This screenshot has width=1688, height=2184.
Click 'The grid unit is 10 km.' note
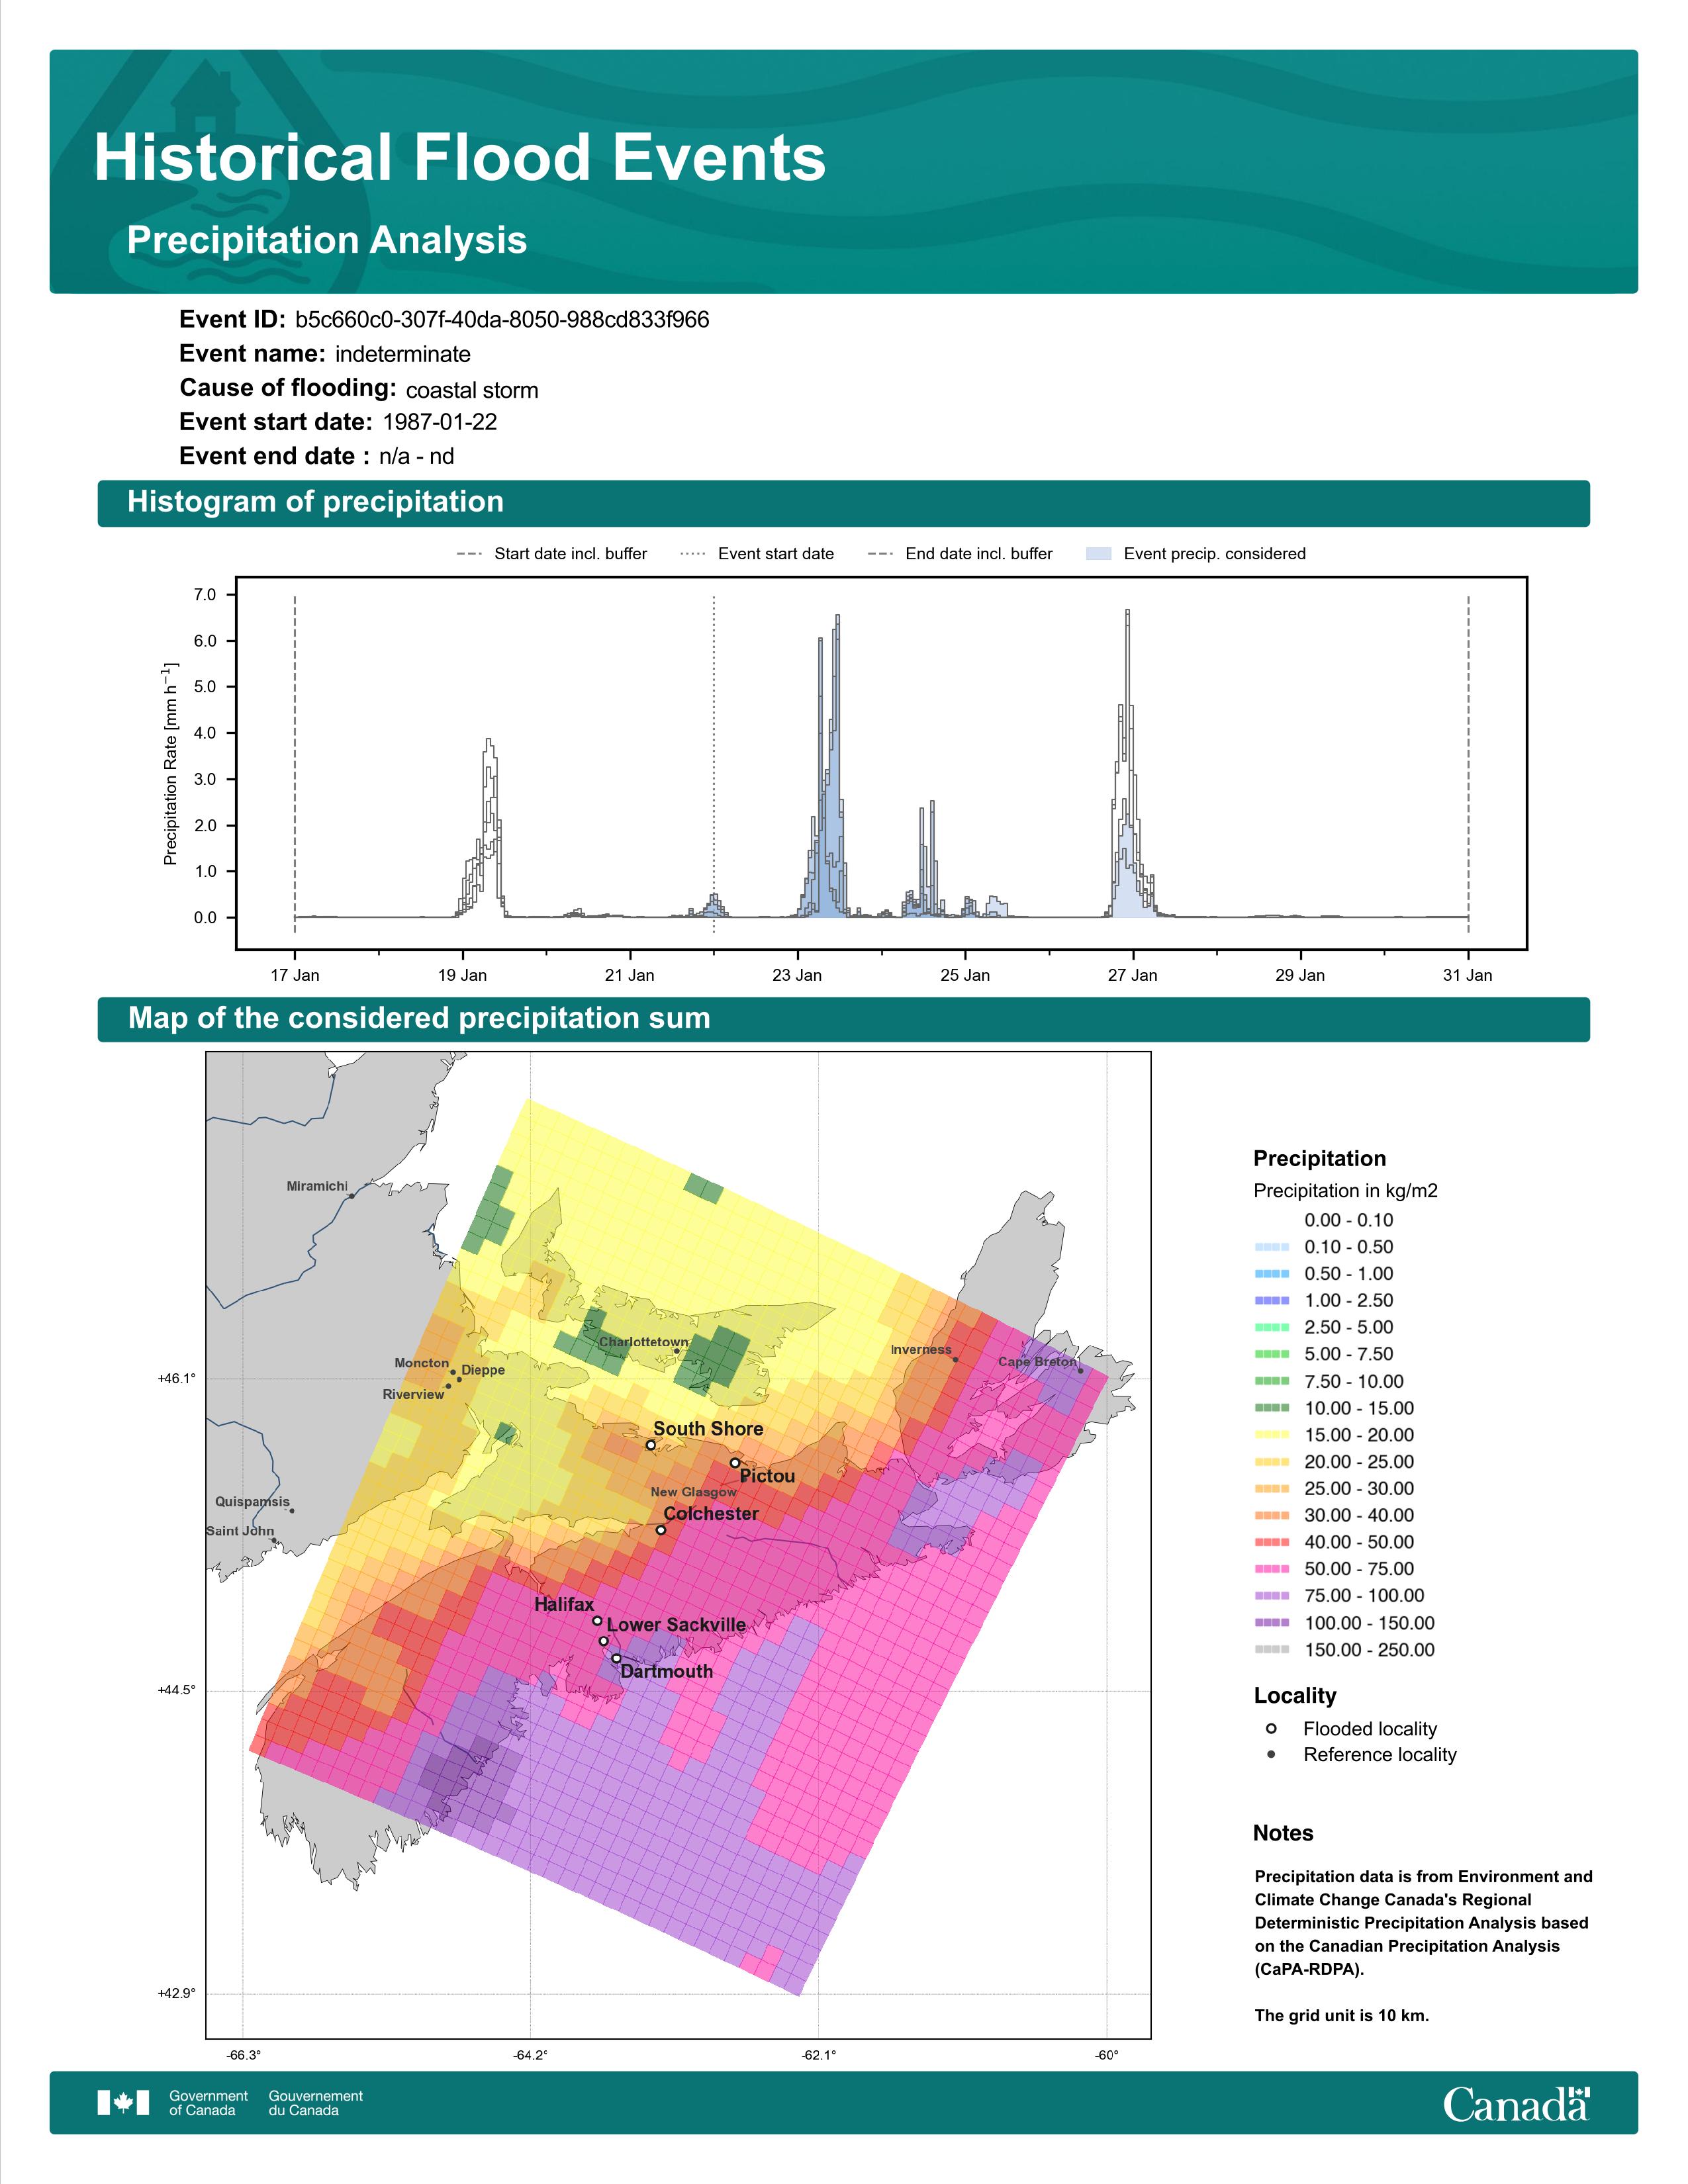click(x=1342, y=2015)
